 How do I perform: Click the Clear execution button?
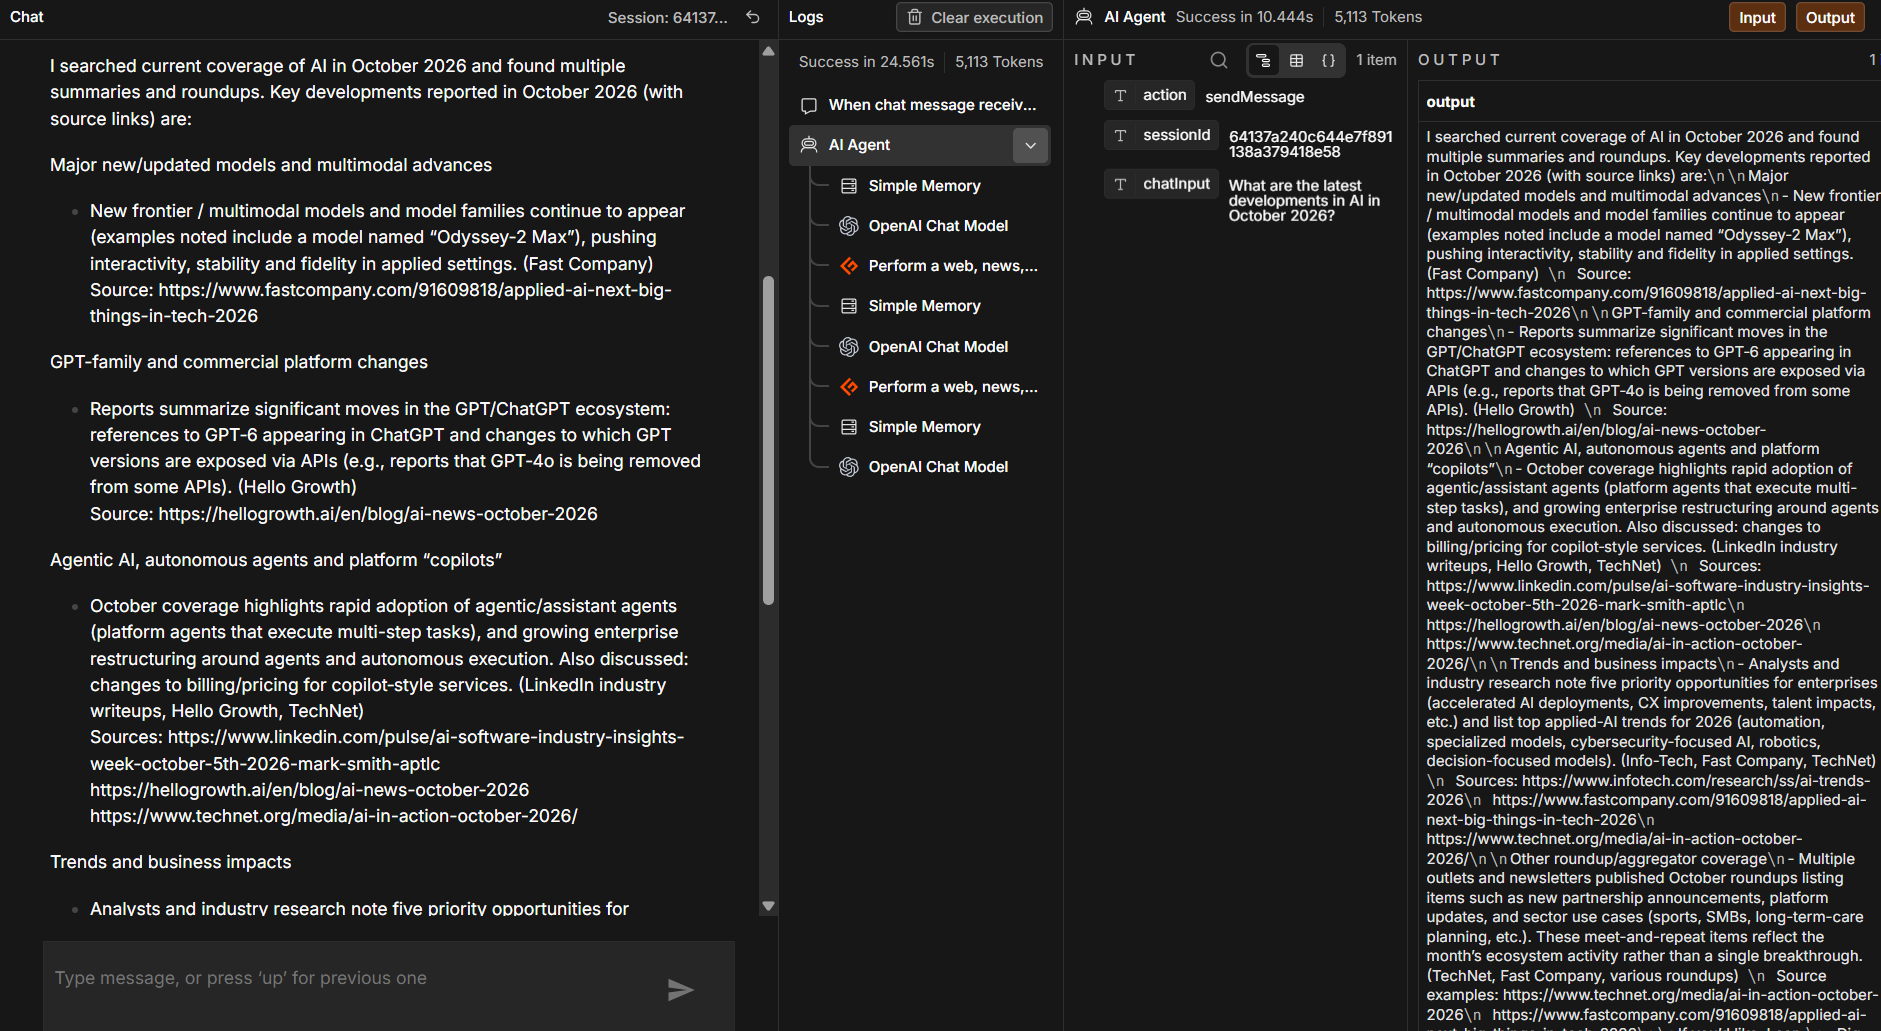[975, 17]
